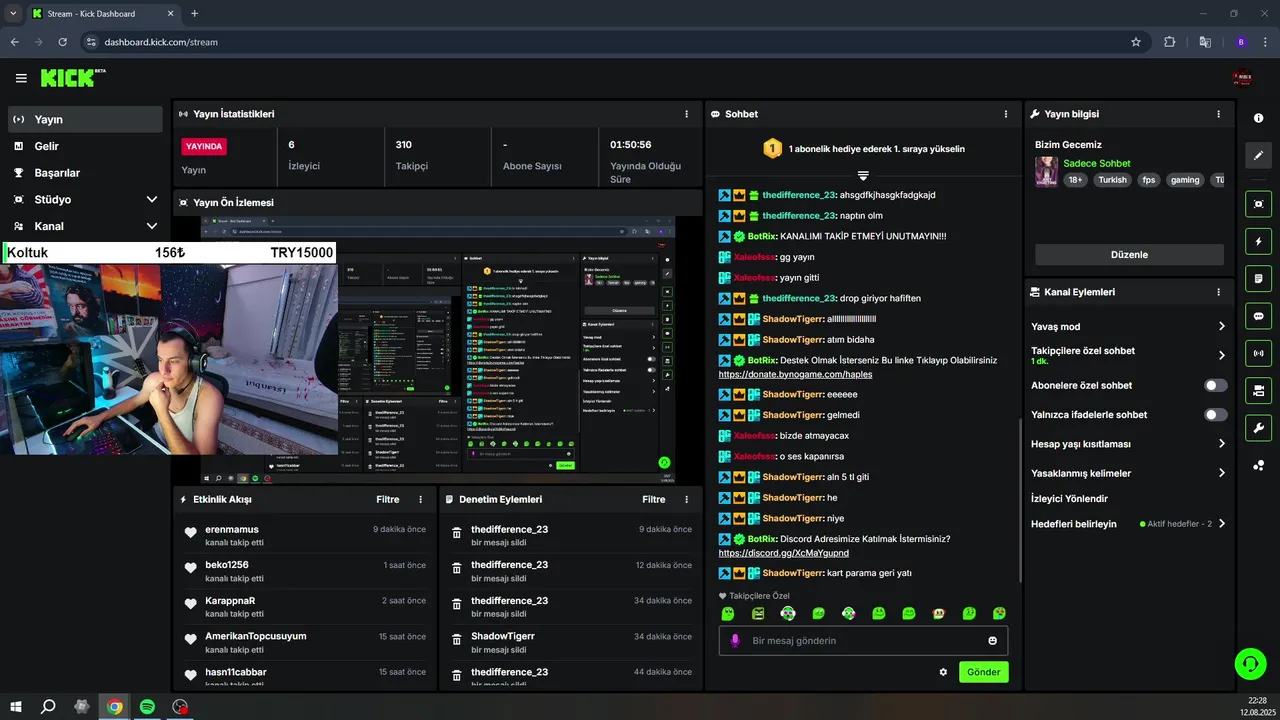1280x720 pixels.
Task: Click the KICK logo
Action: (73, 78)
